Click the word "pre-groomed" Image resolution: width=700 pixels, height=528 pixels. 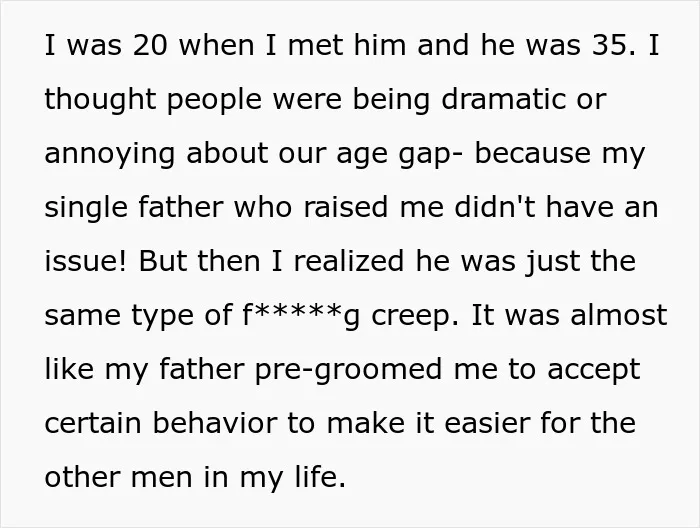pyautogui.click(x=349, y=370)
